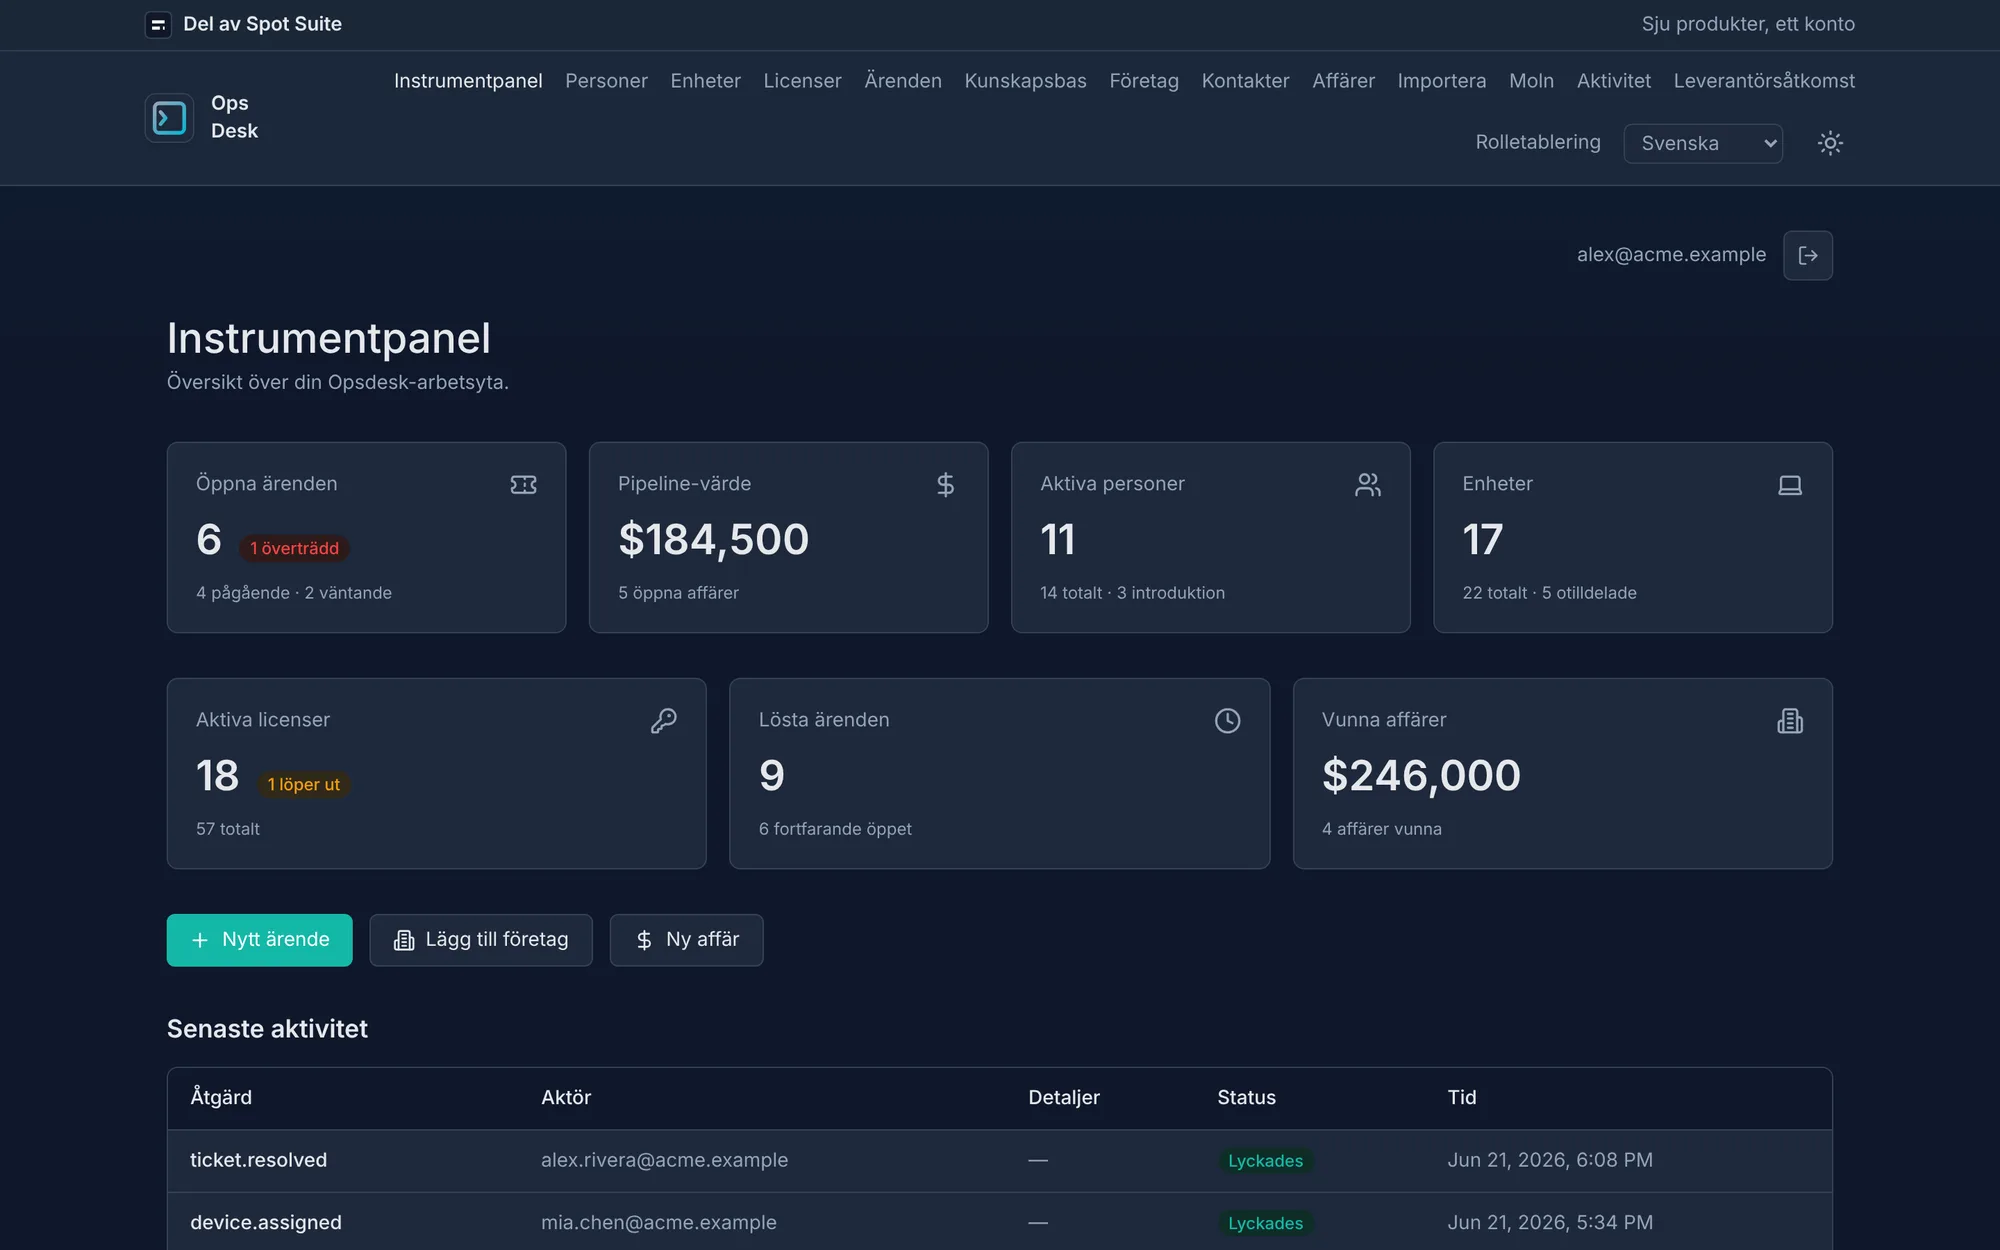The height and width of the screenshot is (1250, 2000).
Task: Click 22 totalt · 5 otilldelade text
Action: [1549, 593]
